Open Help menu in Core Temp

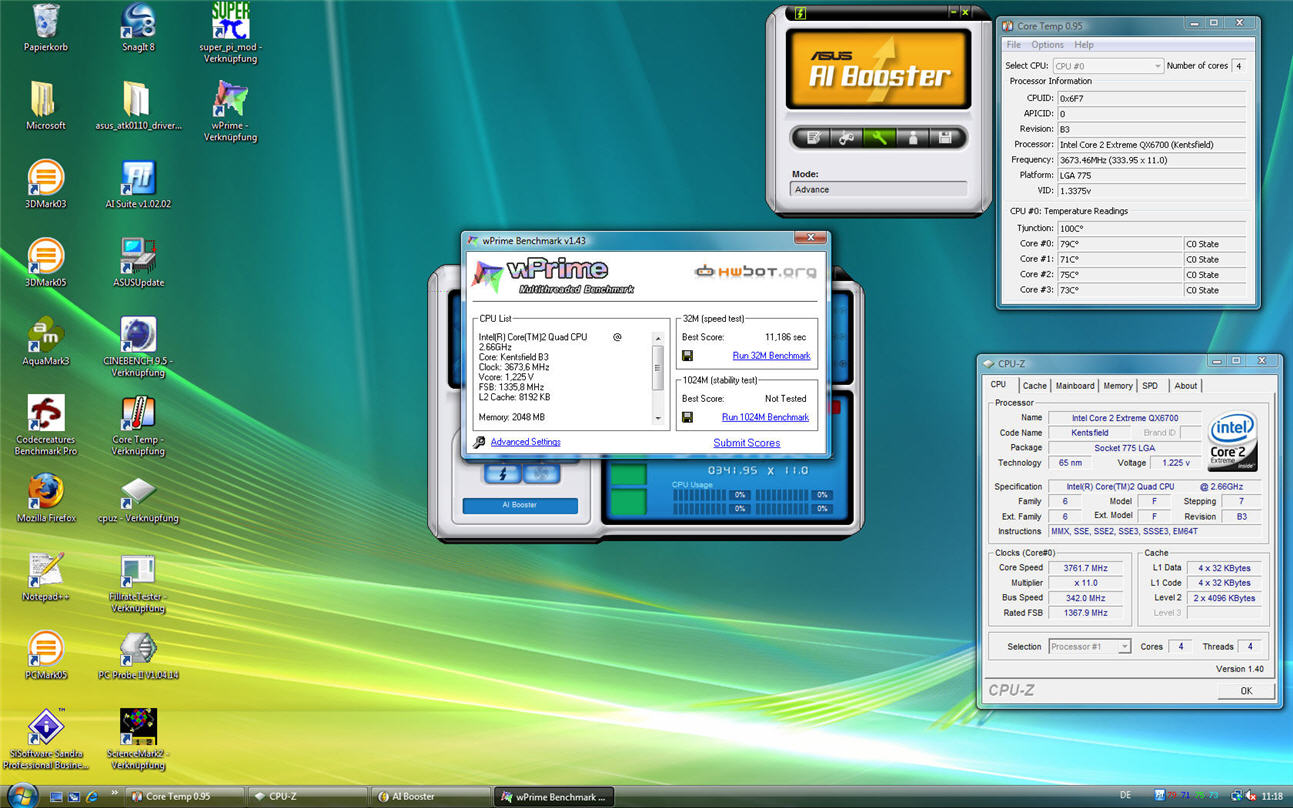click(x=1084, y=45)
